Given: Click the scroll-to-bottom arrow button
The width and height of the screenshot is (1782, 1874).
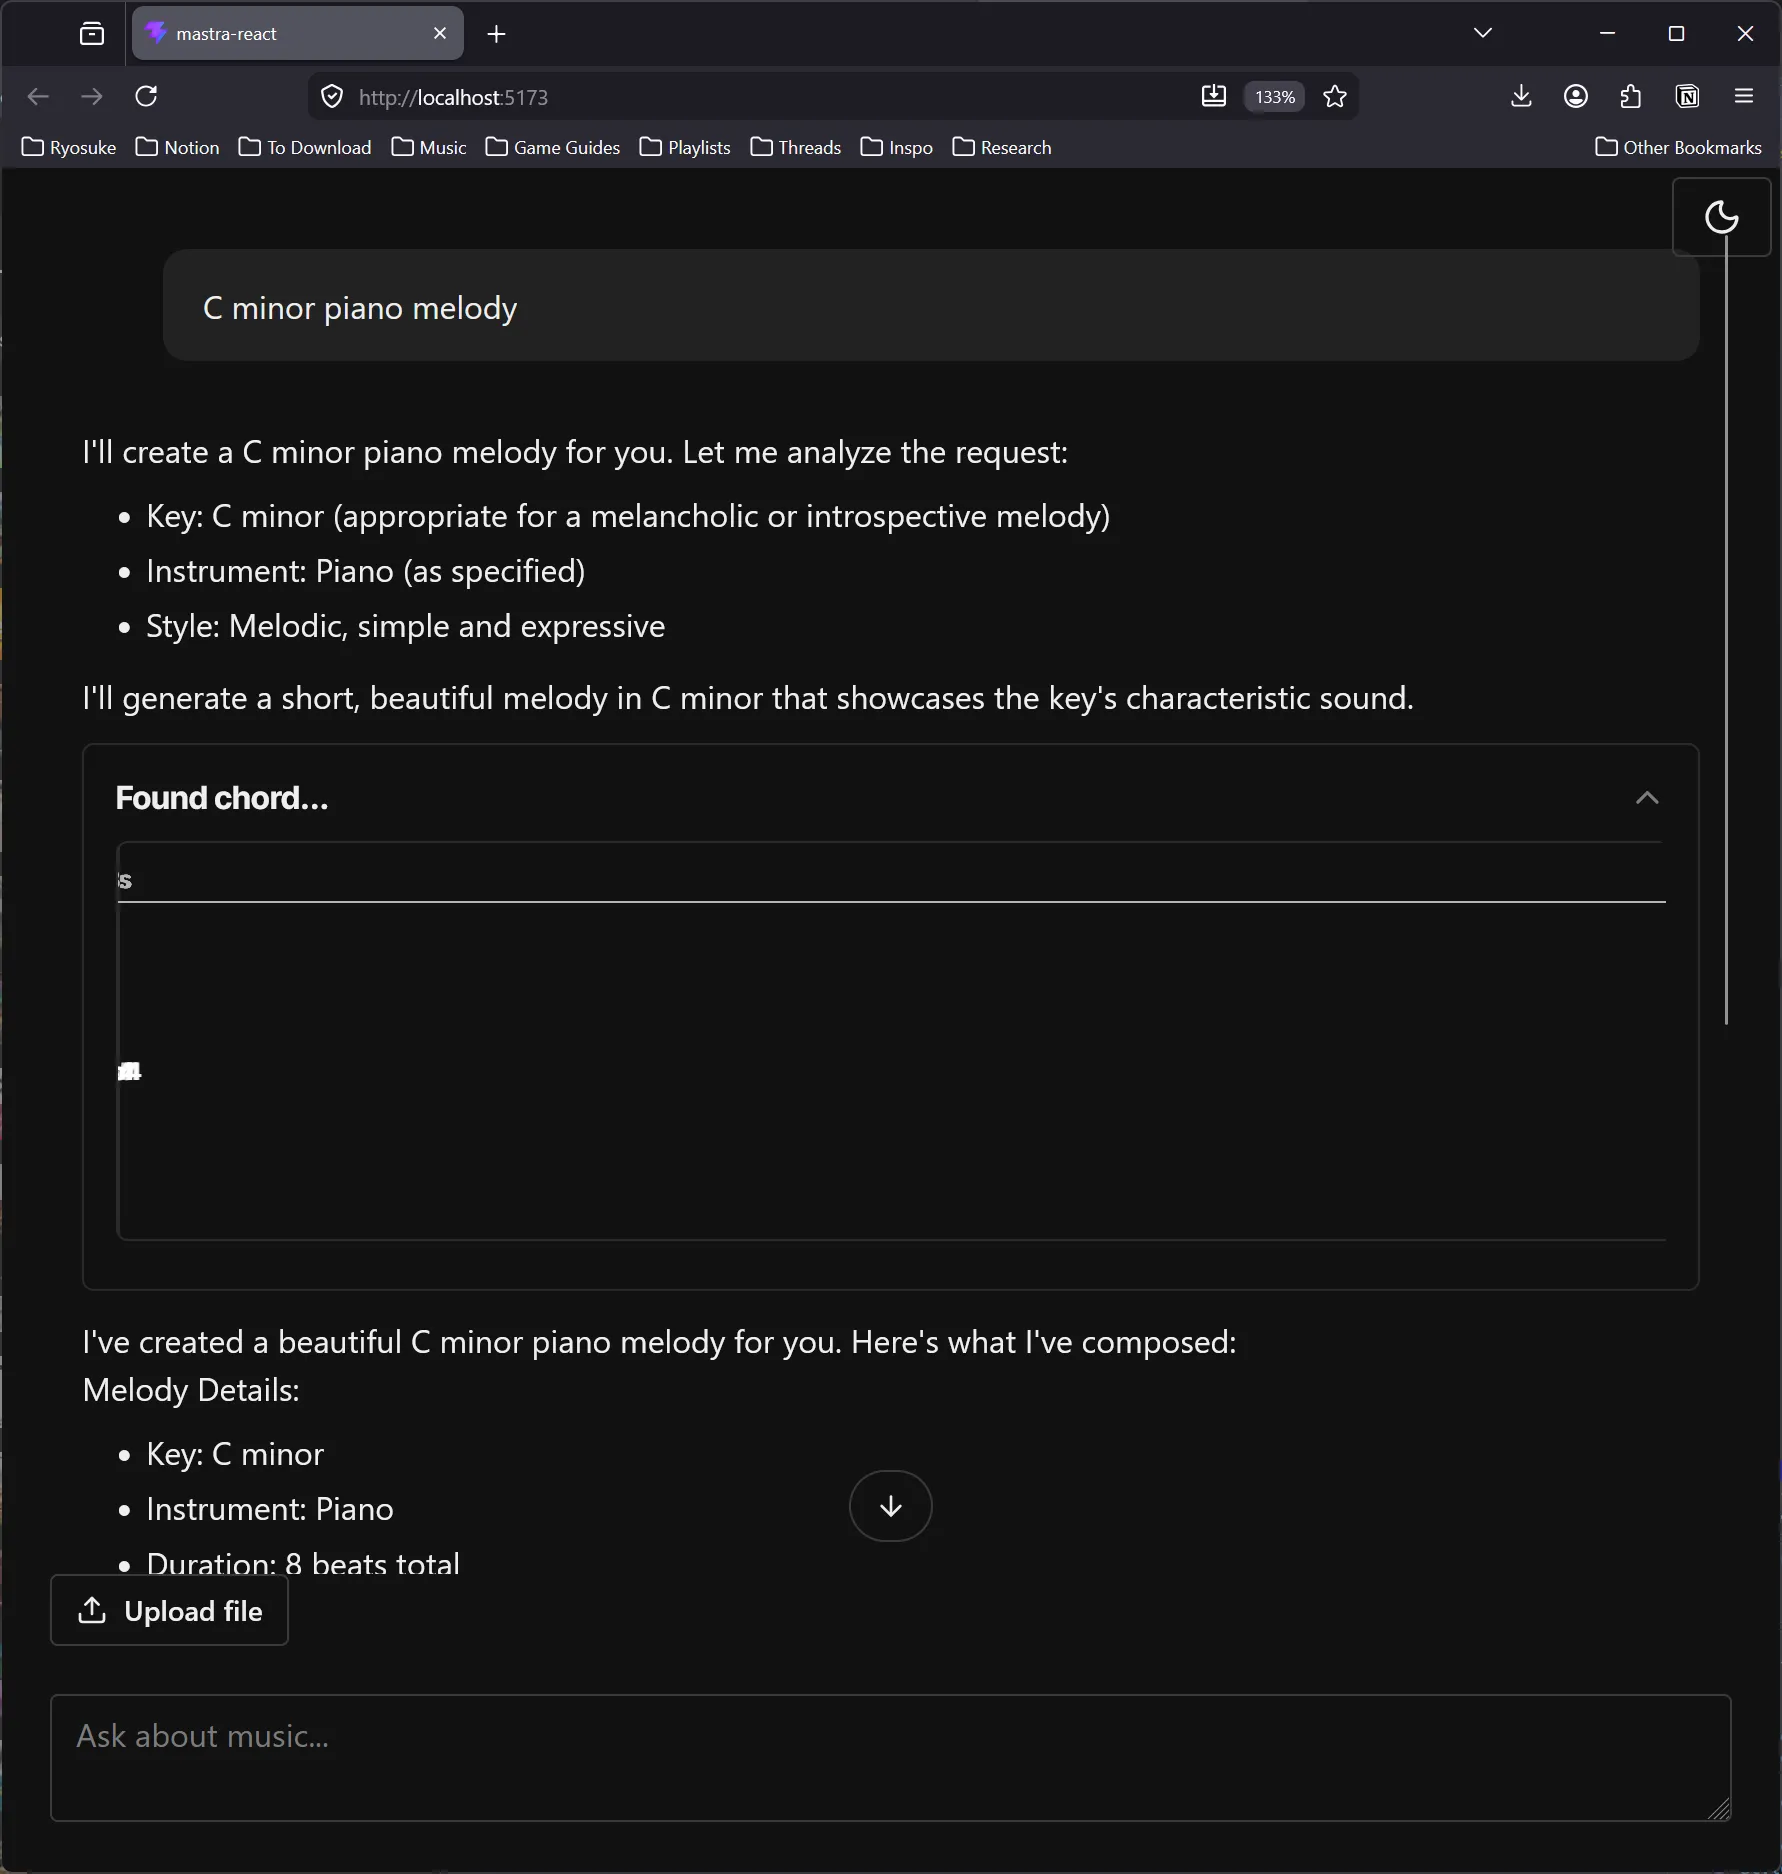Looking at the screenshot, I should coord(890,1505).
